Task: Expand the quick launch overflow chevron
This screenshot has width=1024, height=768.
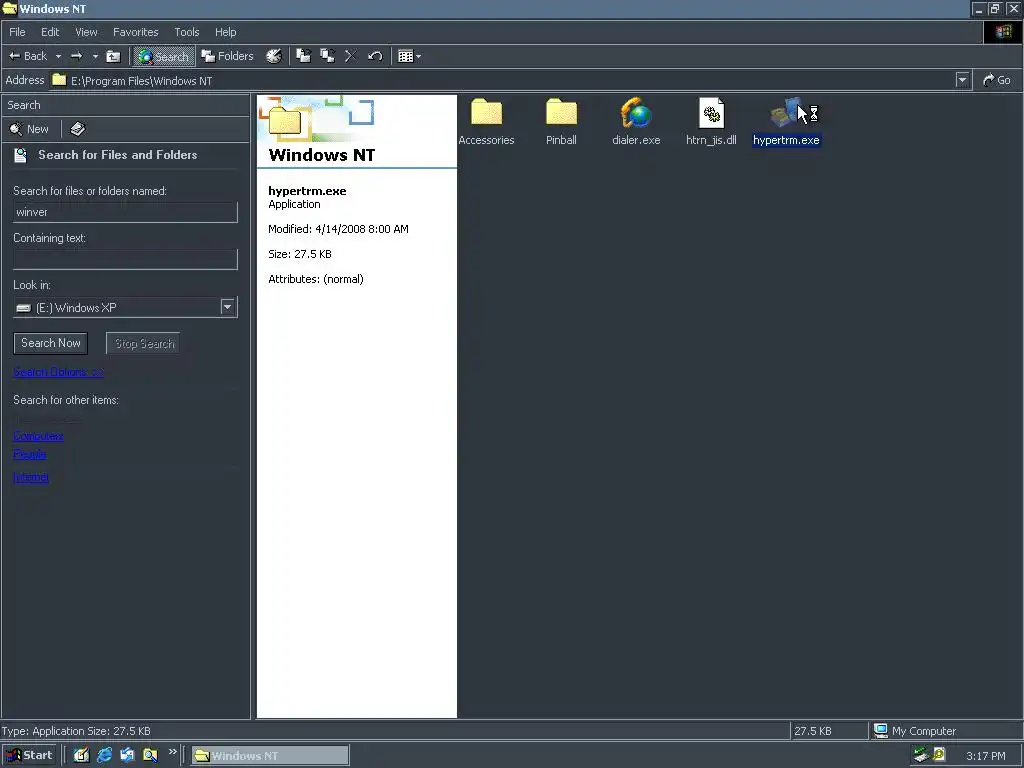Action: click(x=172, y=752)
